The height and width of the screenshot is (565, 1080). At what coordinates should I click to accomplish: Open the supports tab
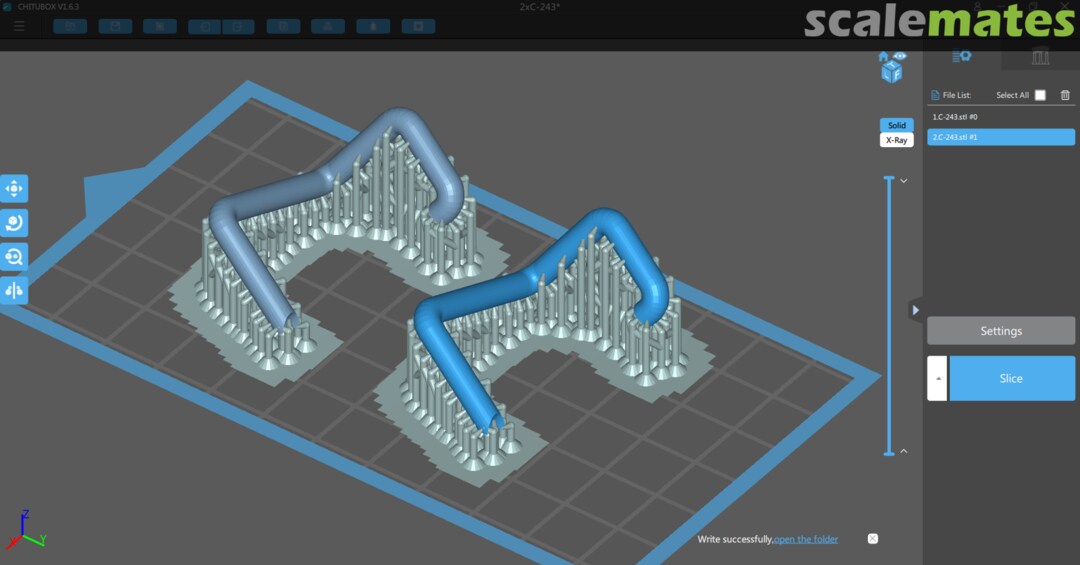point(1040,56)
